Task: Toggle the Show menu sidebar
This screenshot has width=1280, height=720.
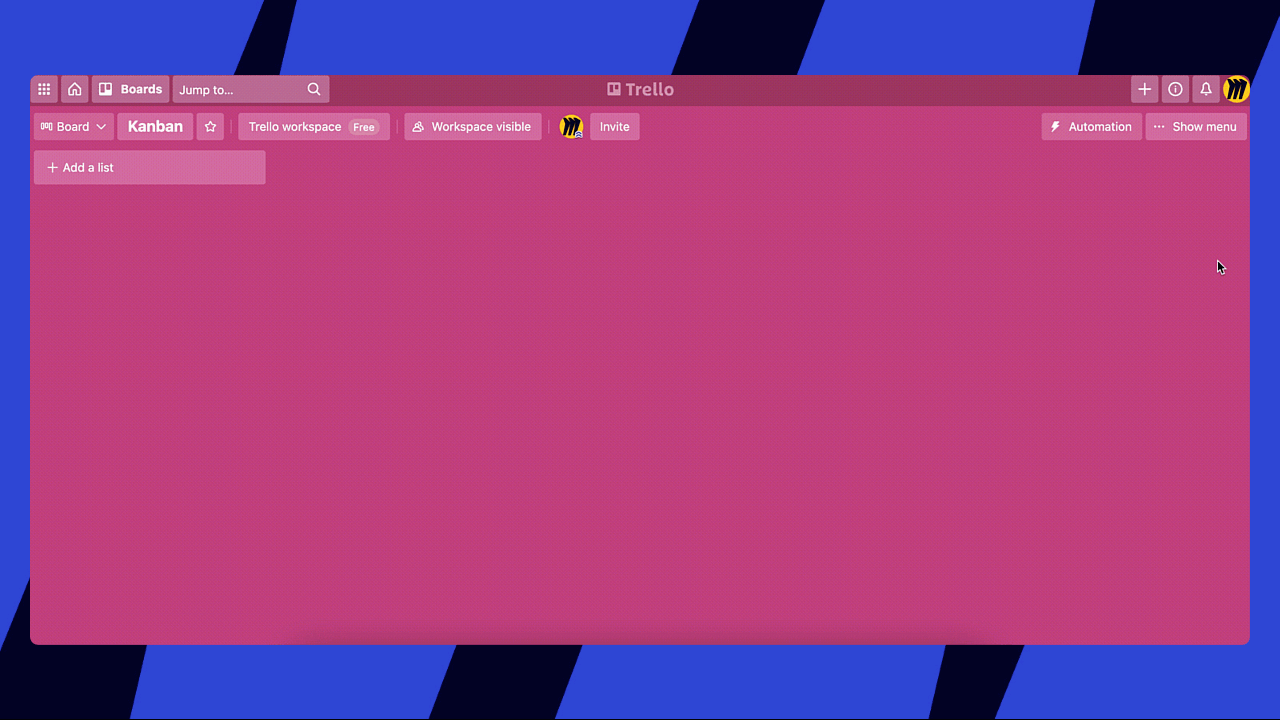Action: click(x=1196, y=126)
